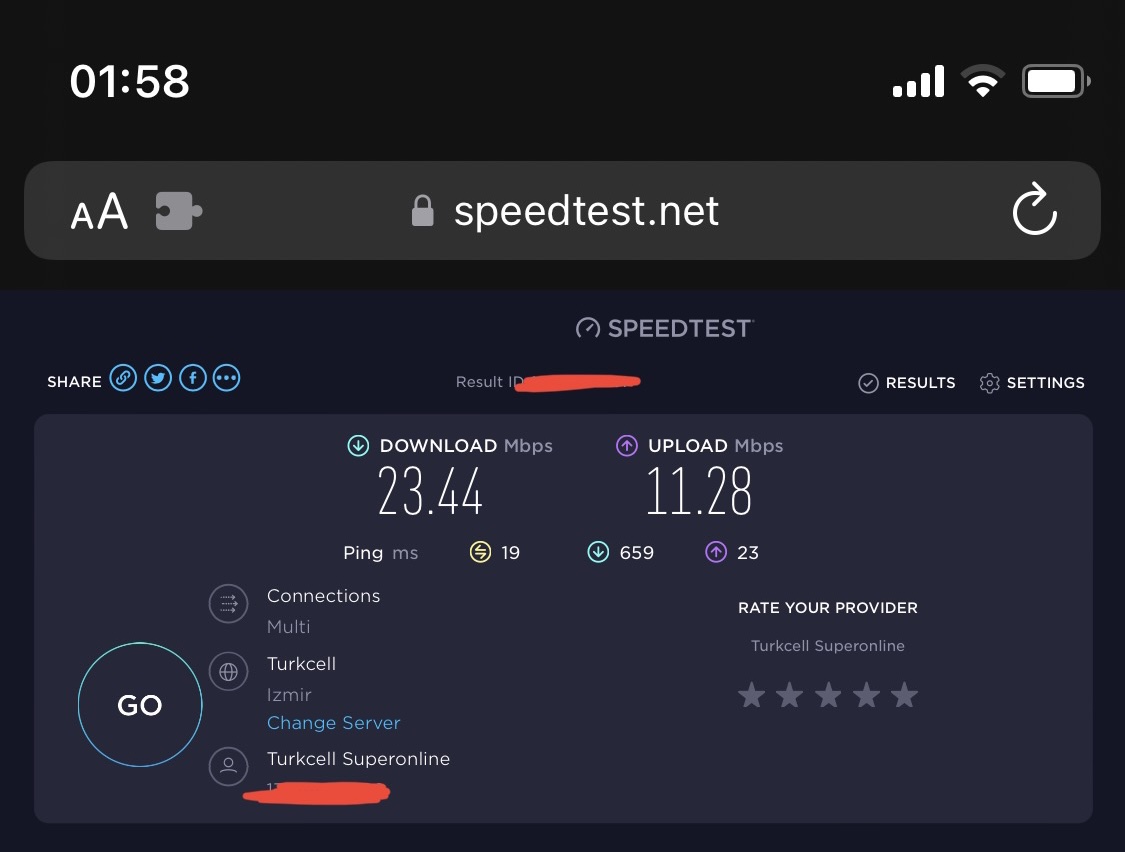Select the Multi connections option
The height and width of the screenshot is (852, 1125).
(x=289, y=627)
